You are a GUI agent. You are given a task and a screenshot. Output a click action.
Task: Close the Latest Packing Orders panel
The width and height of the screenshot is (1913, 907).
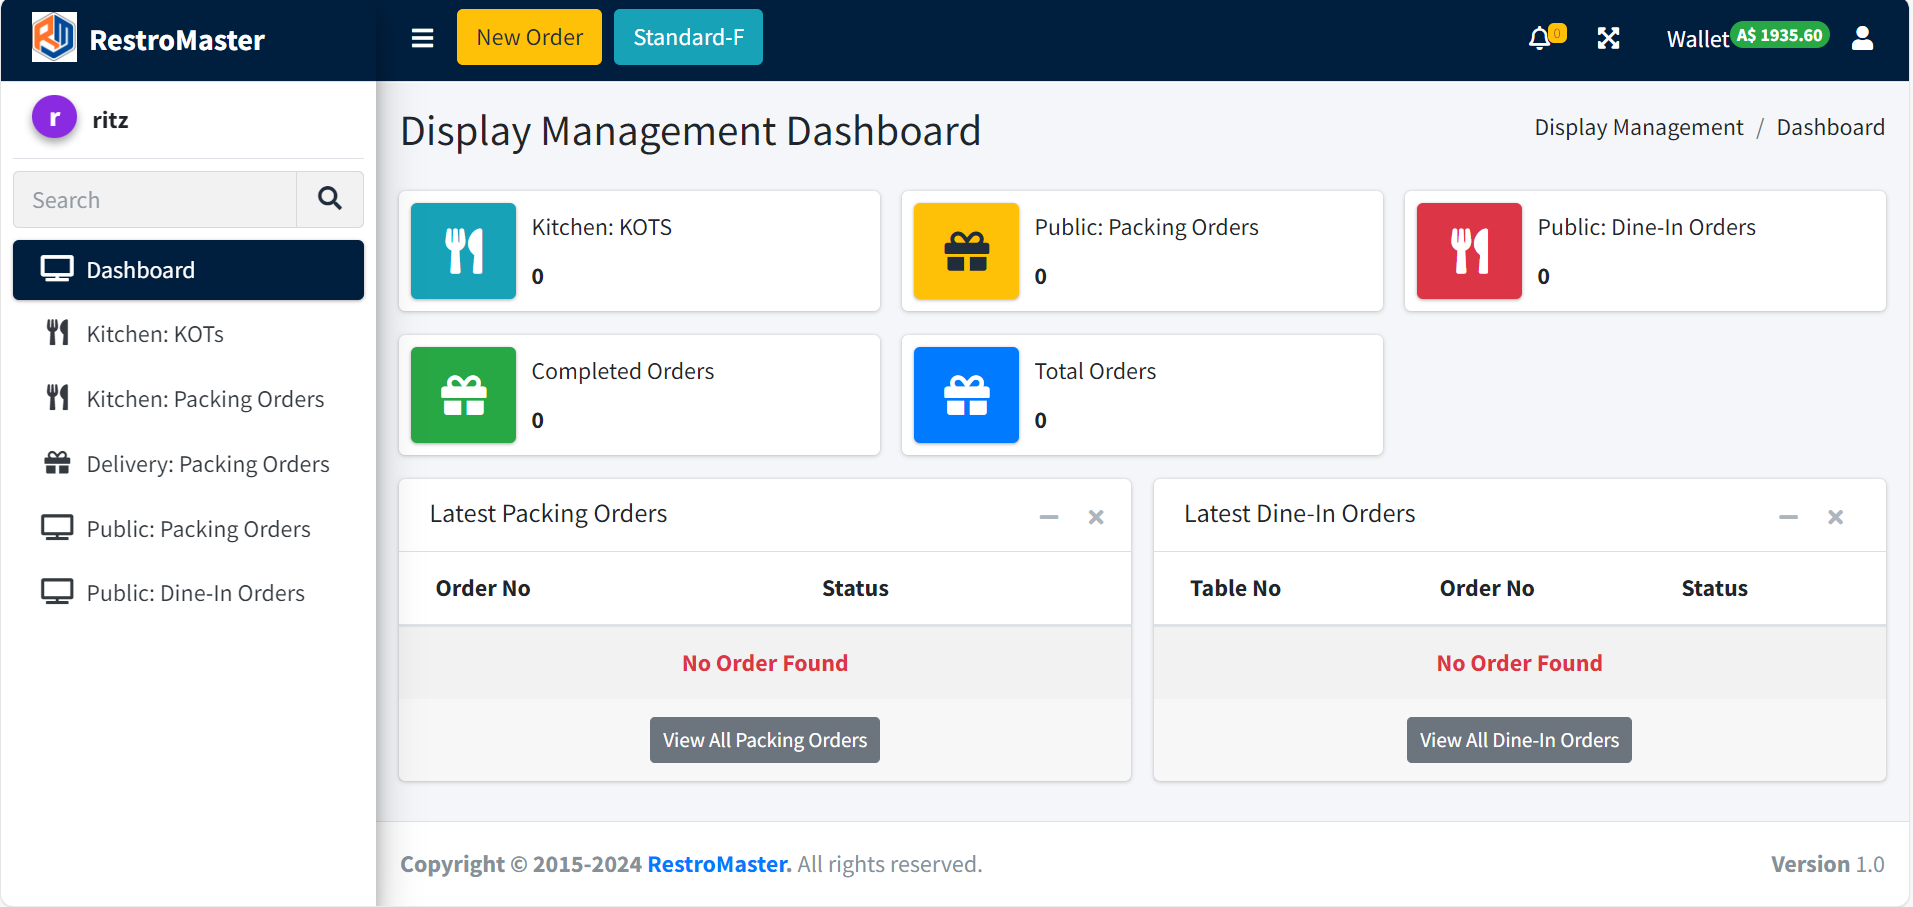(1096, 517)
